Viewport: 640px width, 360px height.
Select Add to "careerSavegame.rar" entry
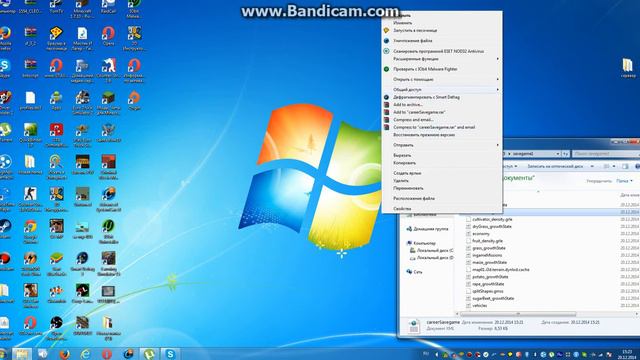(419, 112)
